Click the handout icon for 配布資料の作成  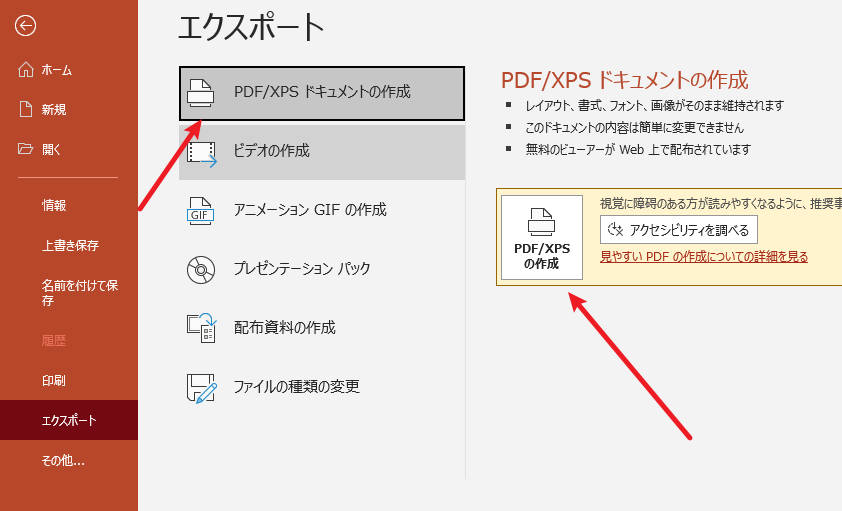point(201,328)
